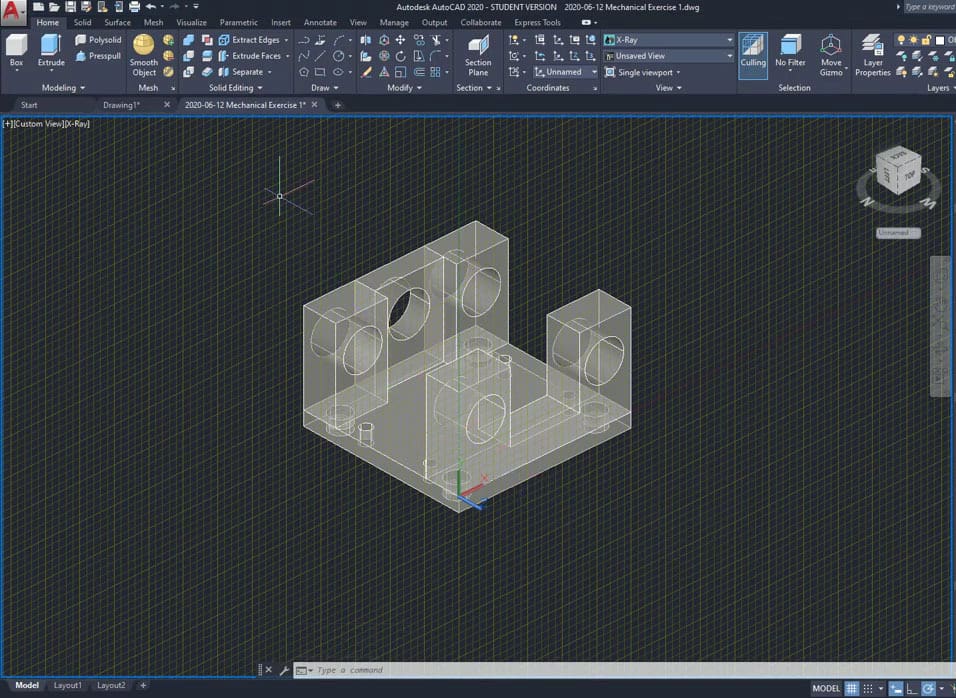The image size is (956, 698).
Task: Toggle polar tracking in status bar
Action: pos(928,689)
